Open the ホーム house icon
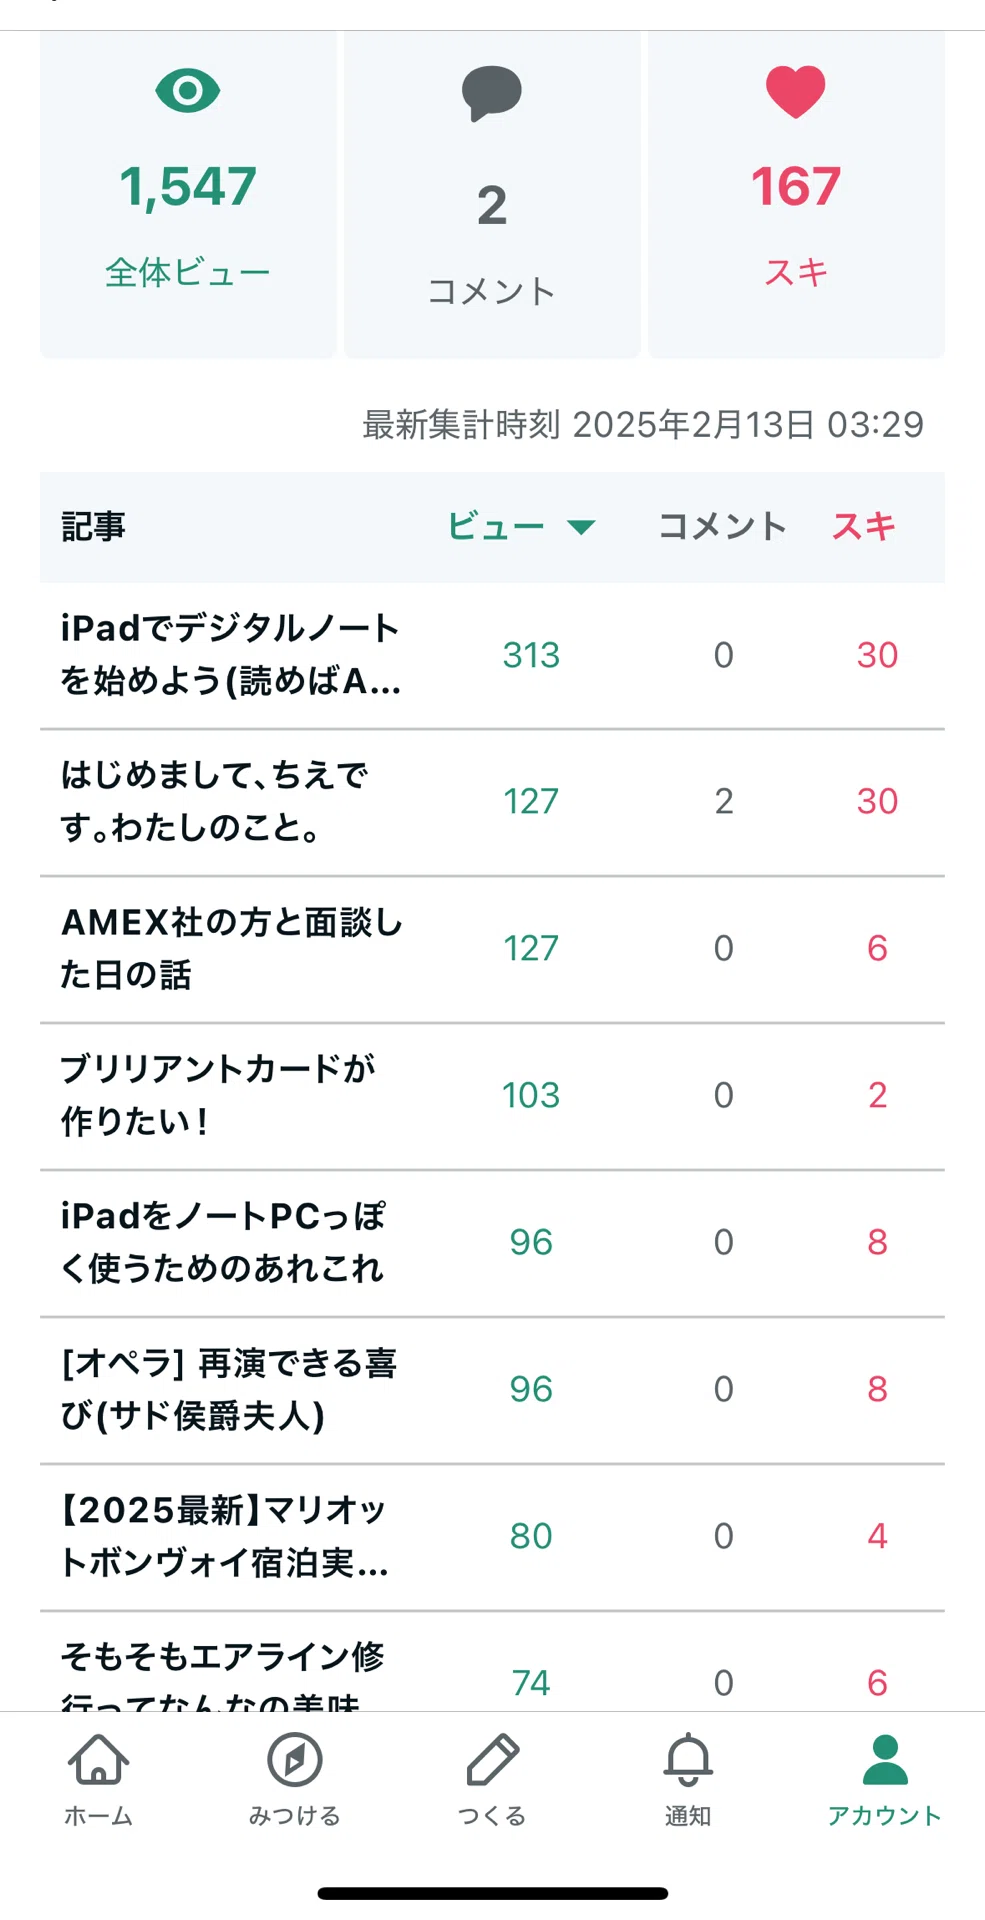Screen dimensions: 985x1920 (x=98, y=1760)
